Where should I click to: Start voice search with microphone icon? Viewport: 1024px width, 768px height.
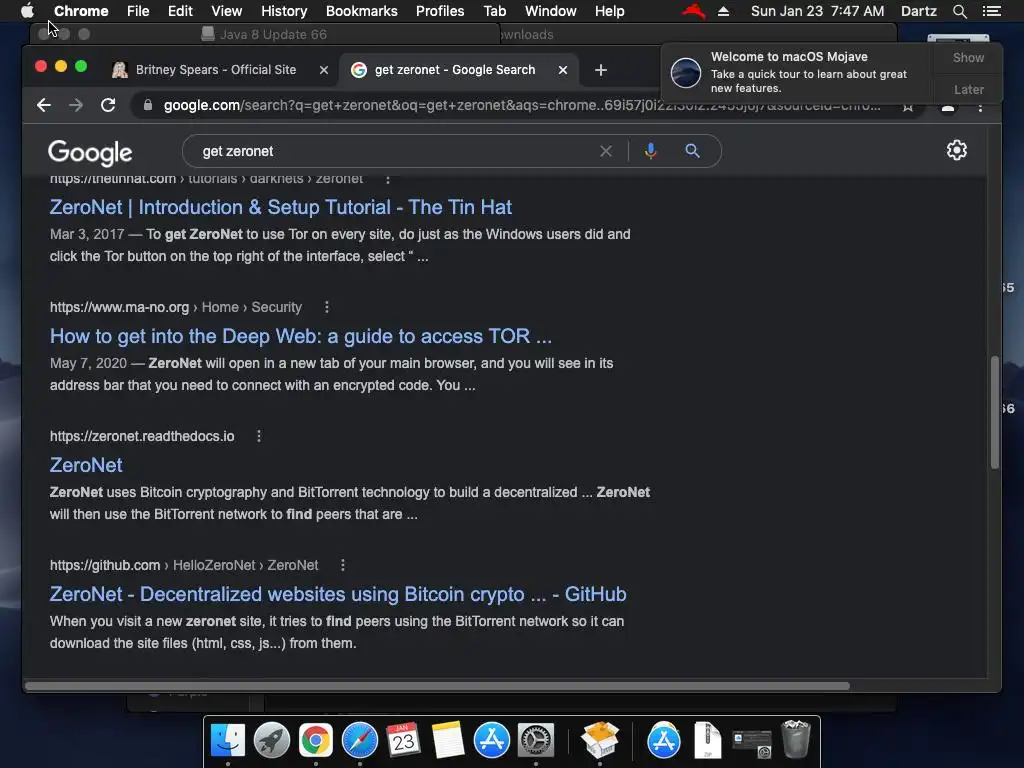(x=650, y=152)
